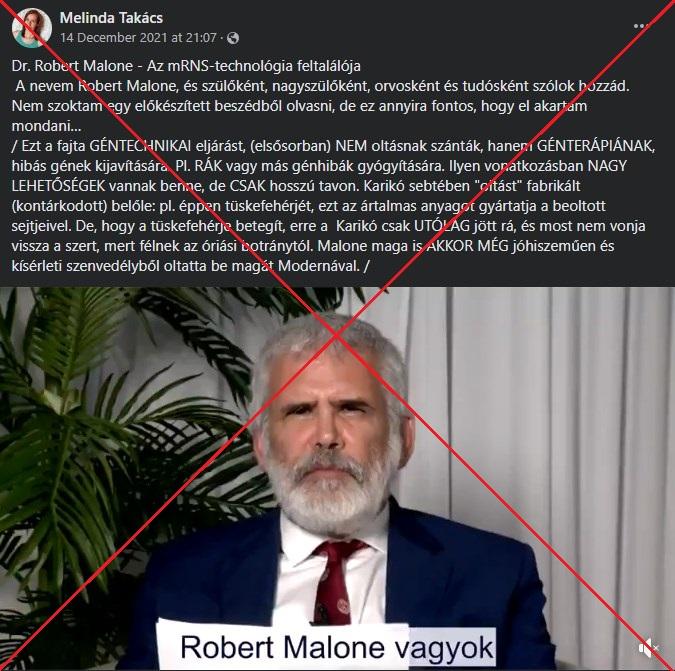The height and width of the screenshot is (671, 675).
Task: Click the word '(kontárkodott)' in the post
Action: [60, 206]
